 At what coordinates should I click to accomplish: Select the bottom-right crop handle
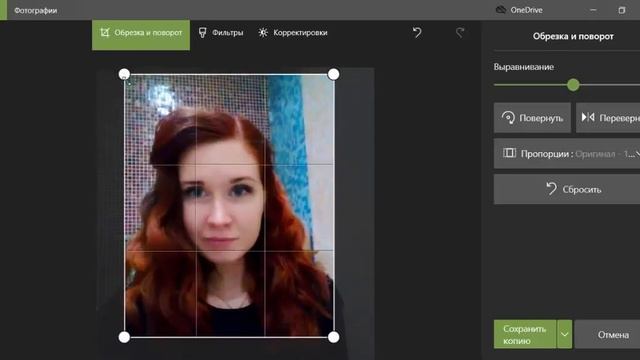[x=333, y=337]
